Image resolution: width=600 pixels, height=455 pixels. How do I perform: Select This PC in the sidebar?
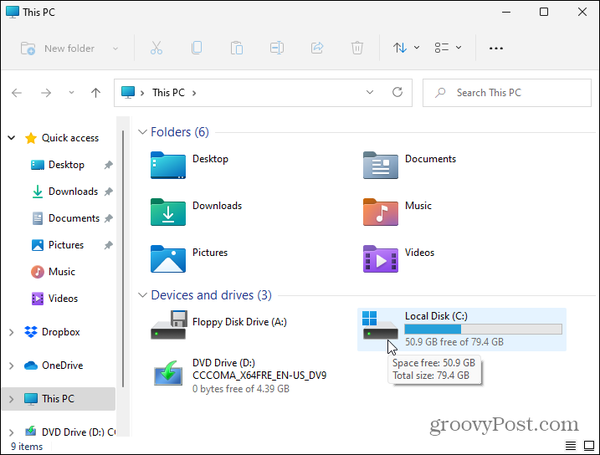pos(58,399)
